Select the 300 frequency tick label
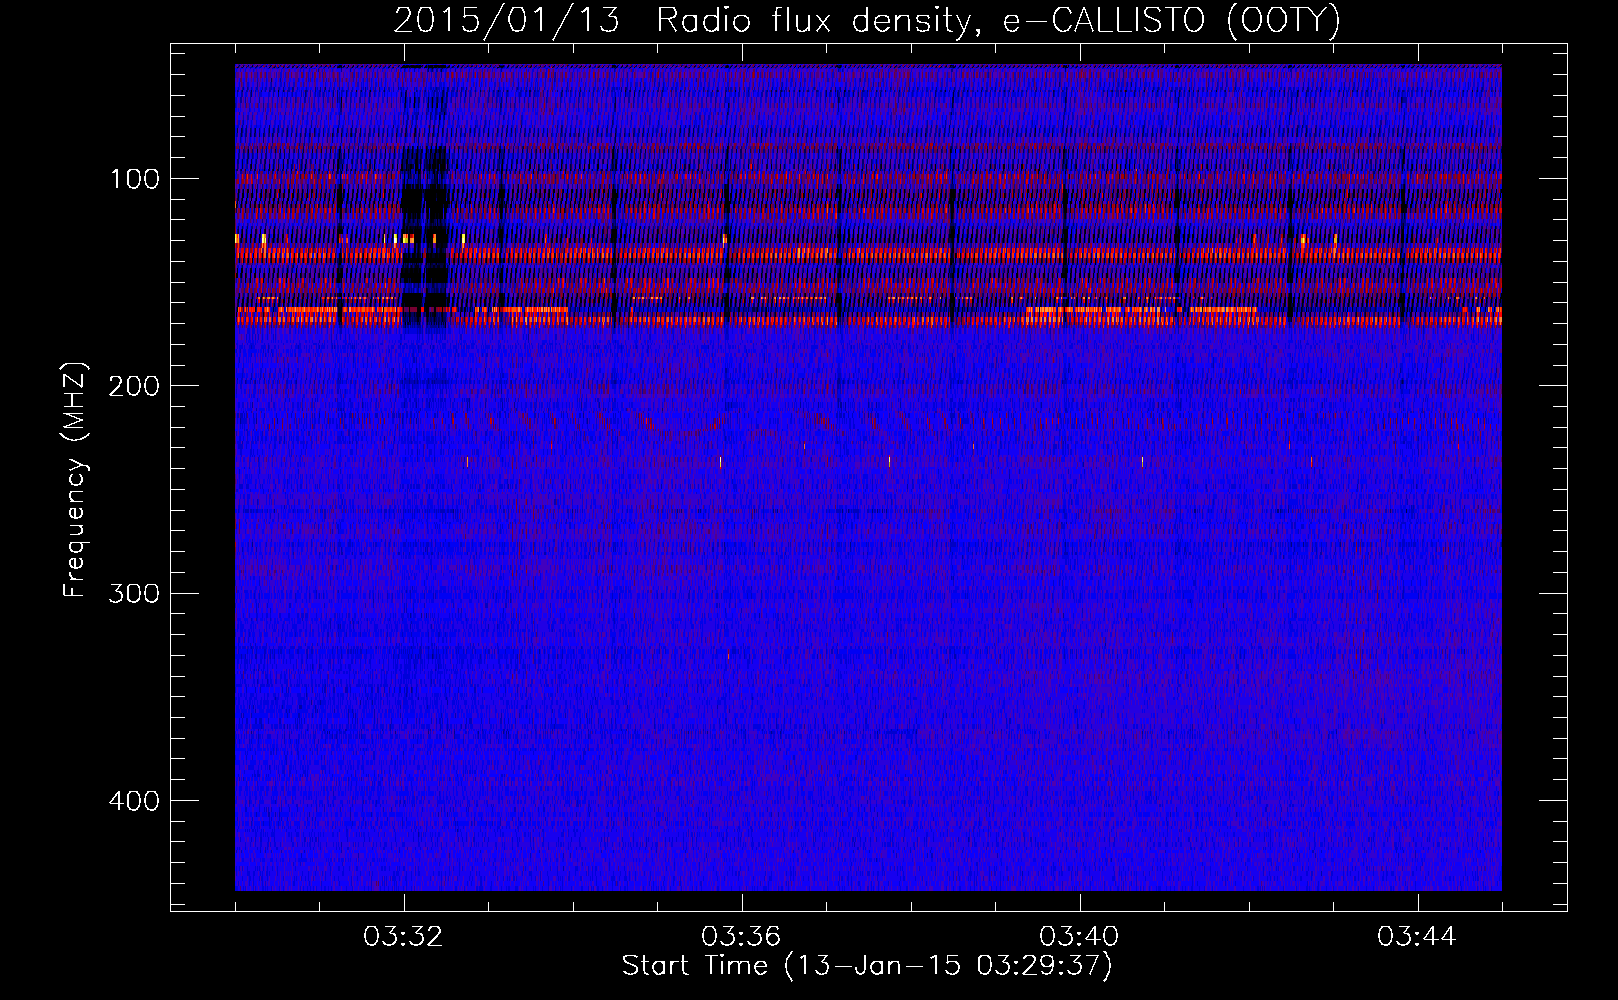The image size is (1618, 1000). coord(135,593)
